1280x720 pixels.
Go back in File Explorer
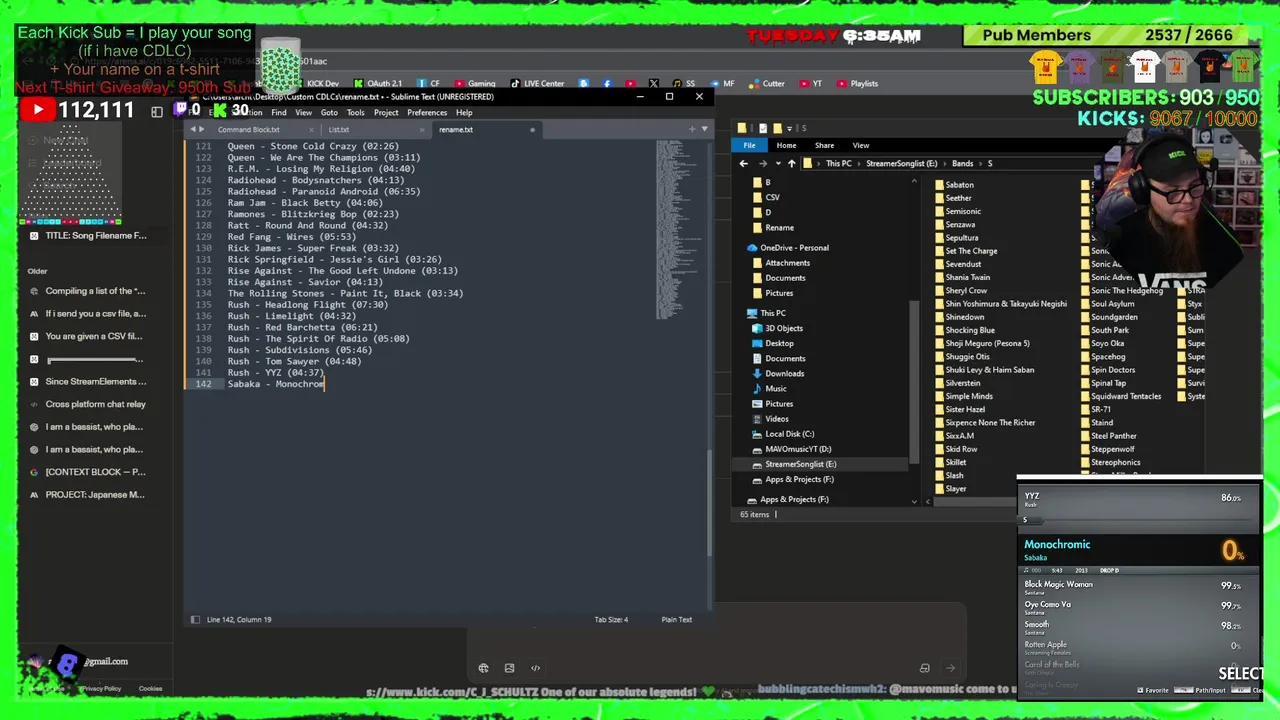(x=743, y=163)
